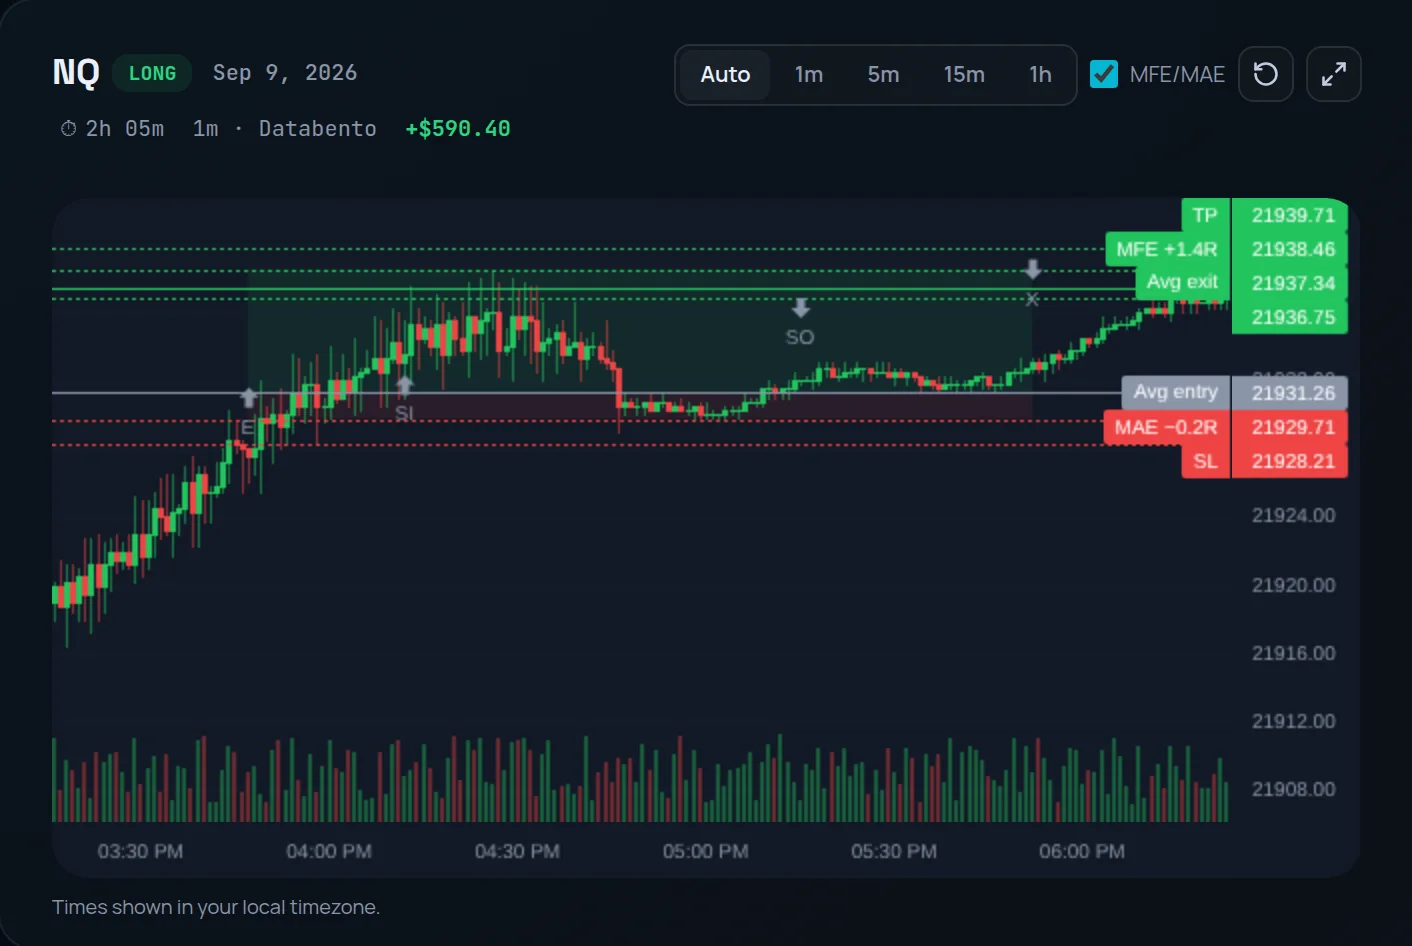Select the Auto timeframe tab
This screenshot has height=946, width=1412.
(725, 75)
